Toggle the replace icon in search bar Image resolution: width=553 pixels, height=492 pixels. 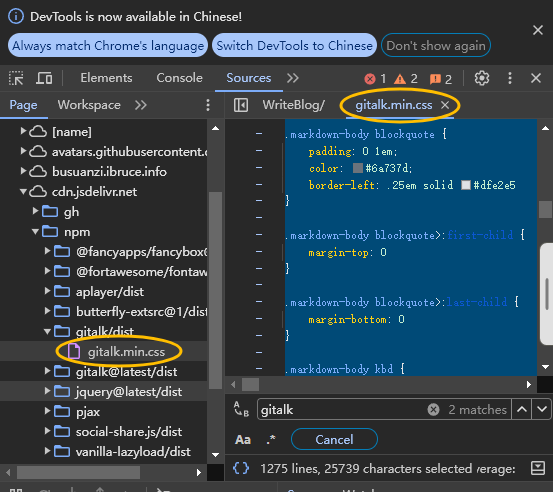tap(241, 409)
